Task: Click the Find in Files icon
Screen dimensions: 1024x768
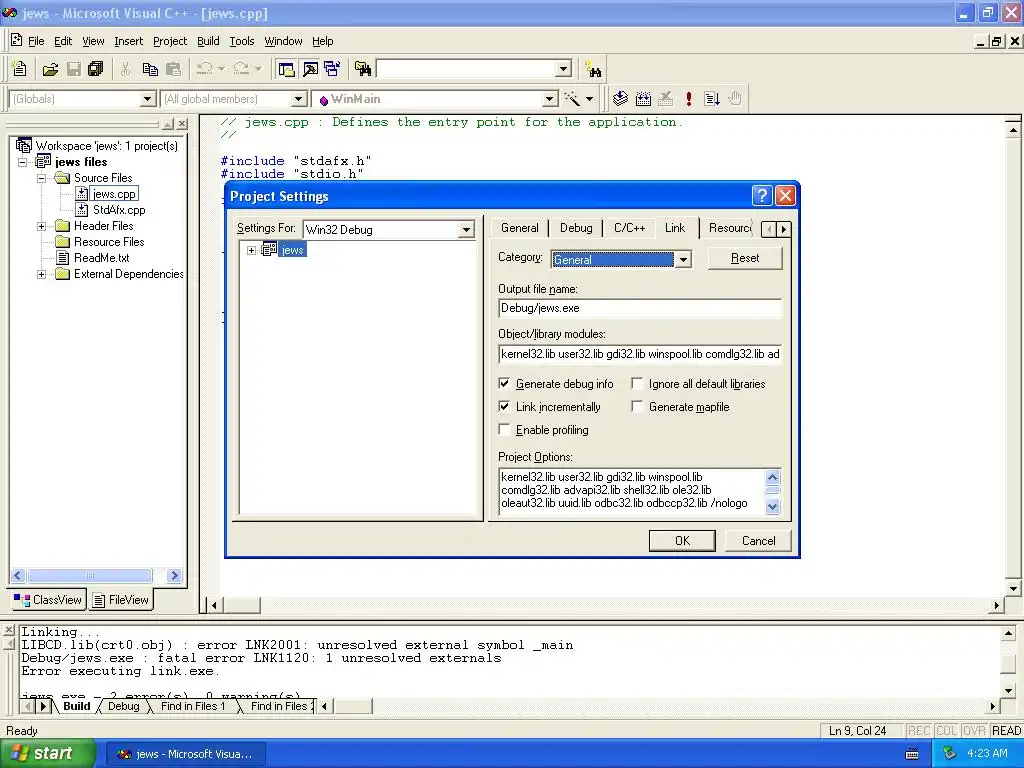Action: [362, 69]
